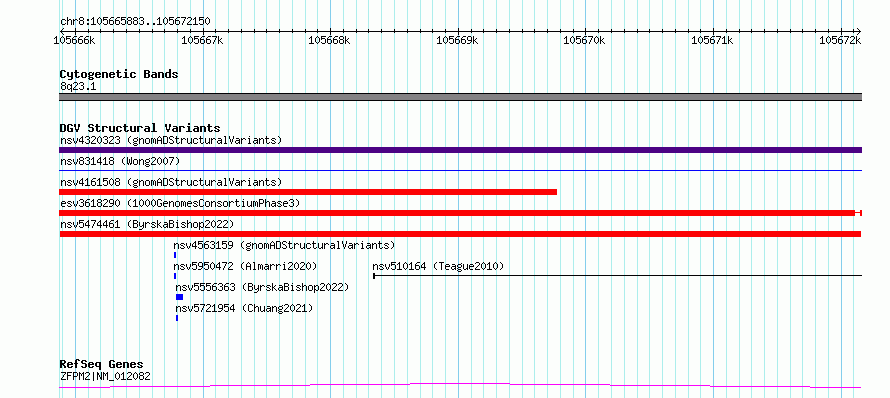Select the magenta ZFPM2 gene line
890x398 pixels.
click(x=460, y=386)
